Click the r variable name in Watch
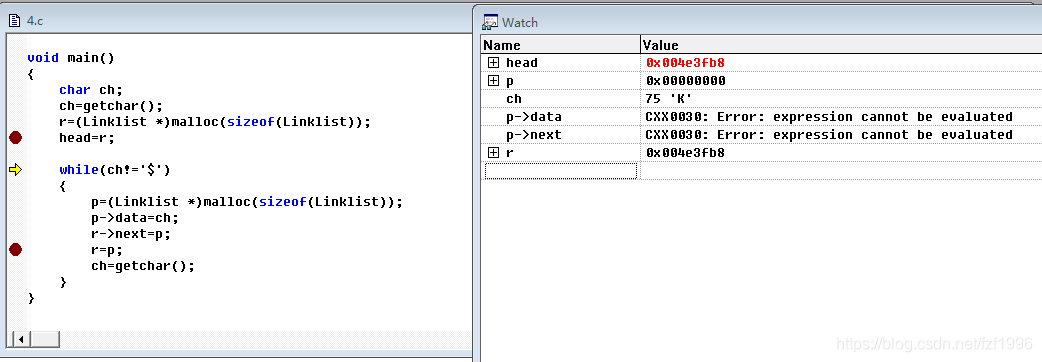1042x362 pixels. (x=510, y=153)
